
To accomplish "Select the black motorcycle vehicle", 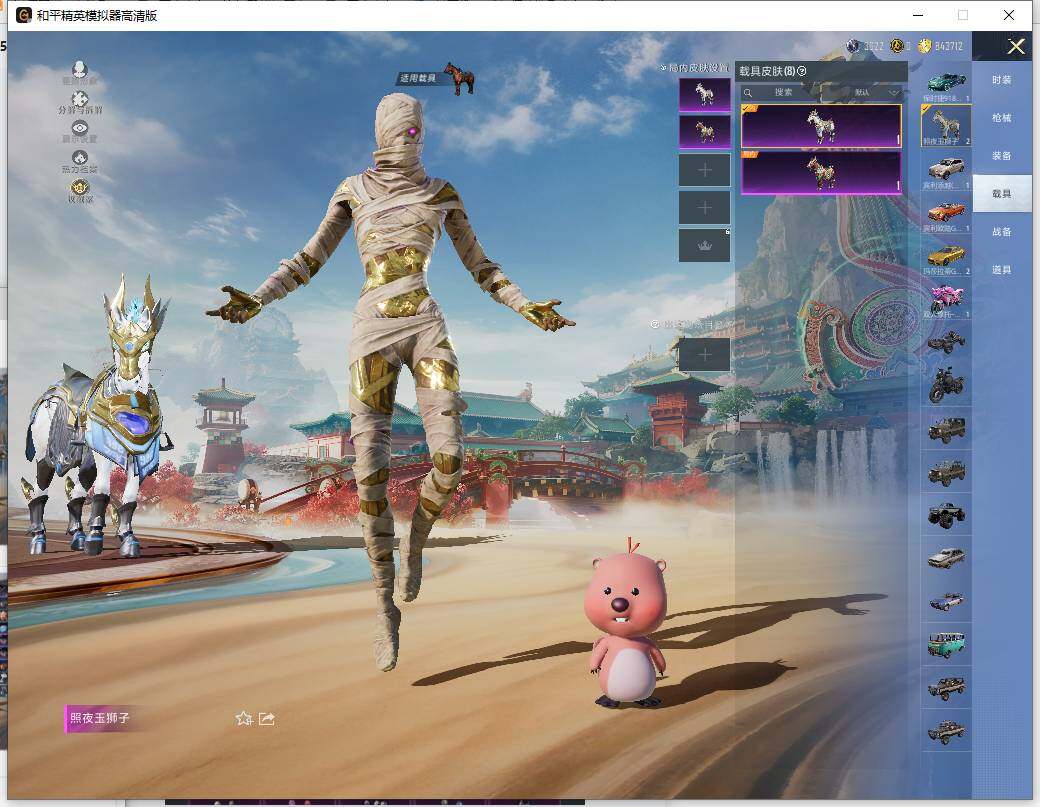I will tap(946, 385).
